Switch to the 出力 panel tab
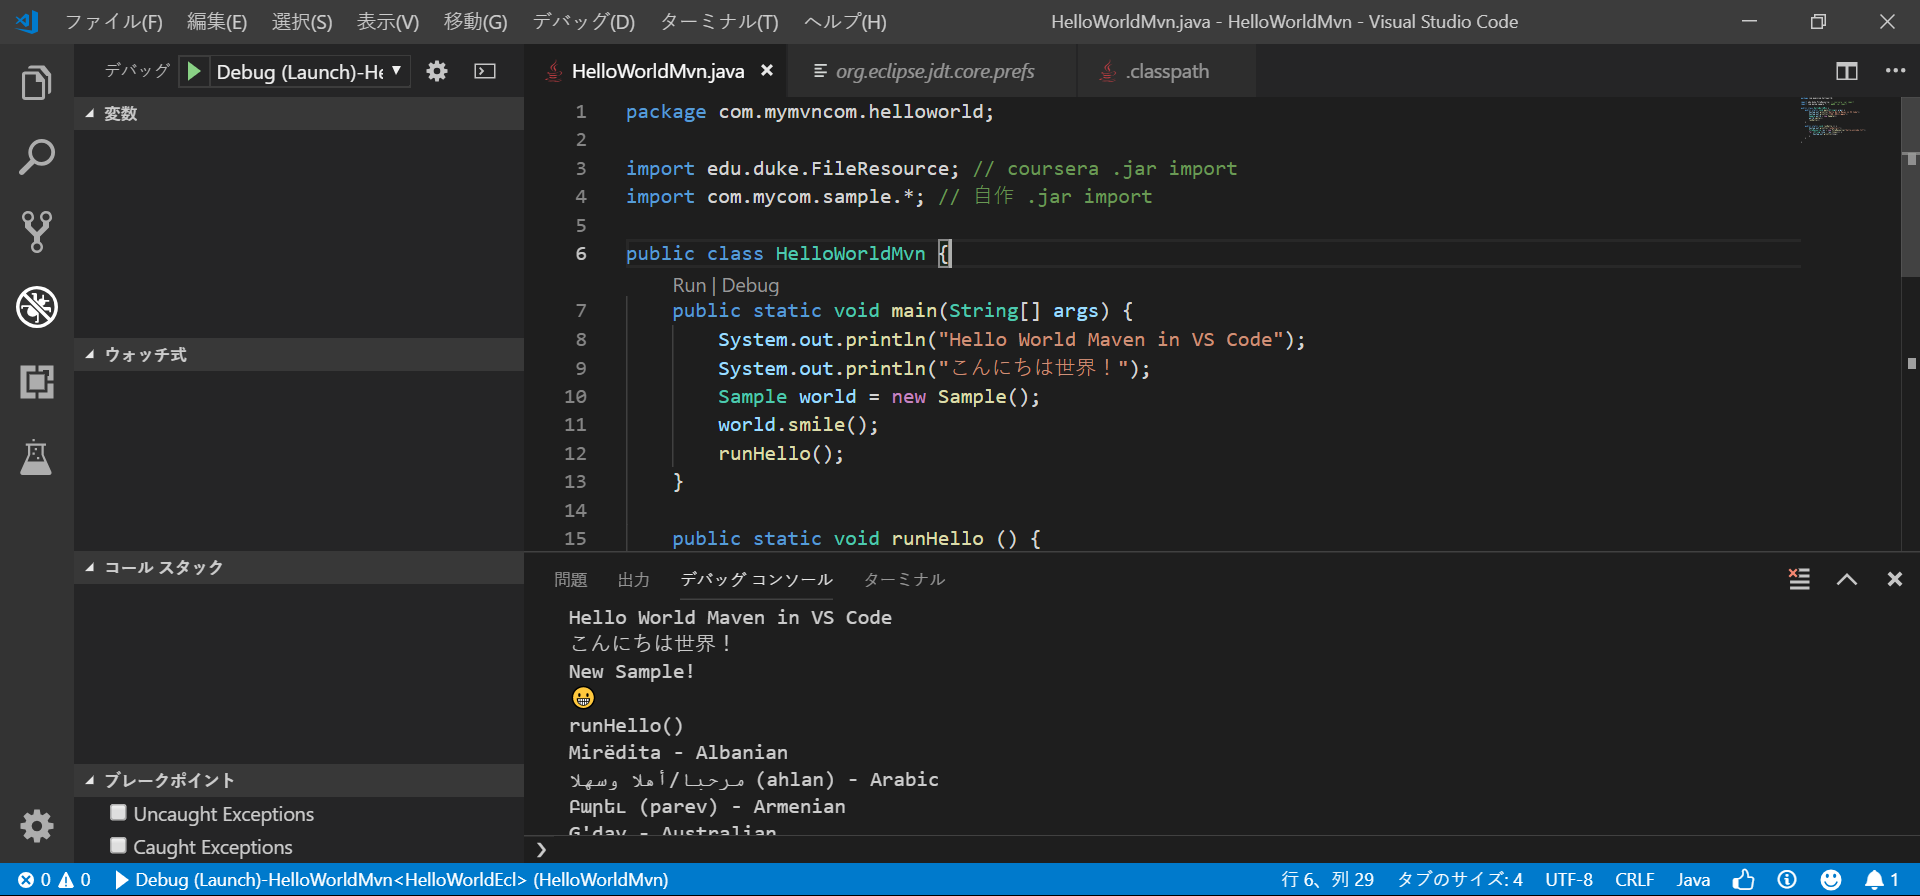Viewport: 1920px width, 896px height. click(x=634, y=580)
